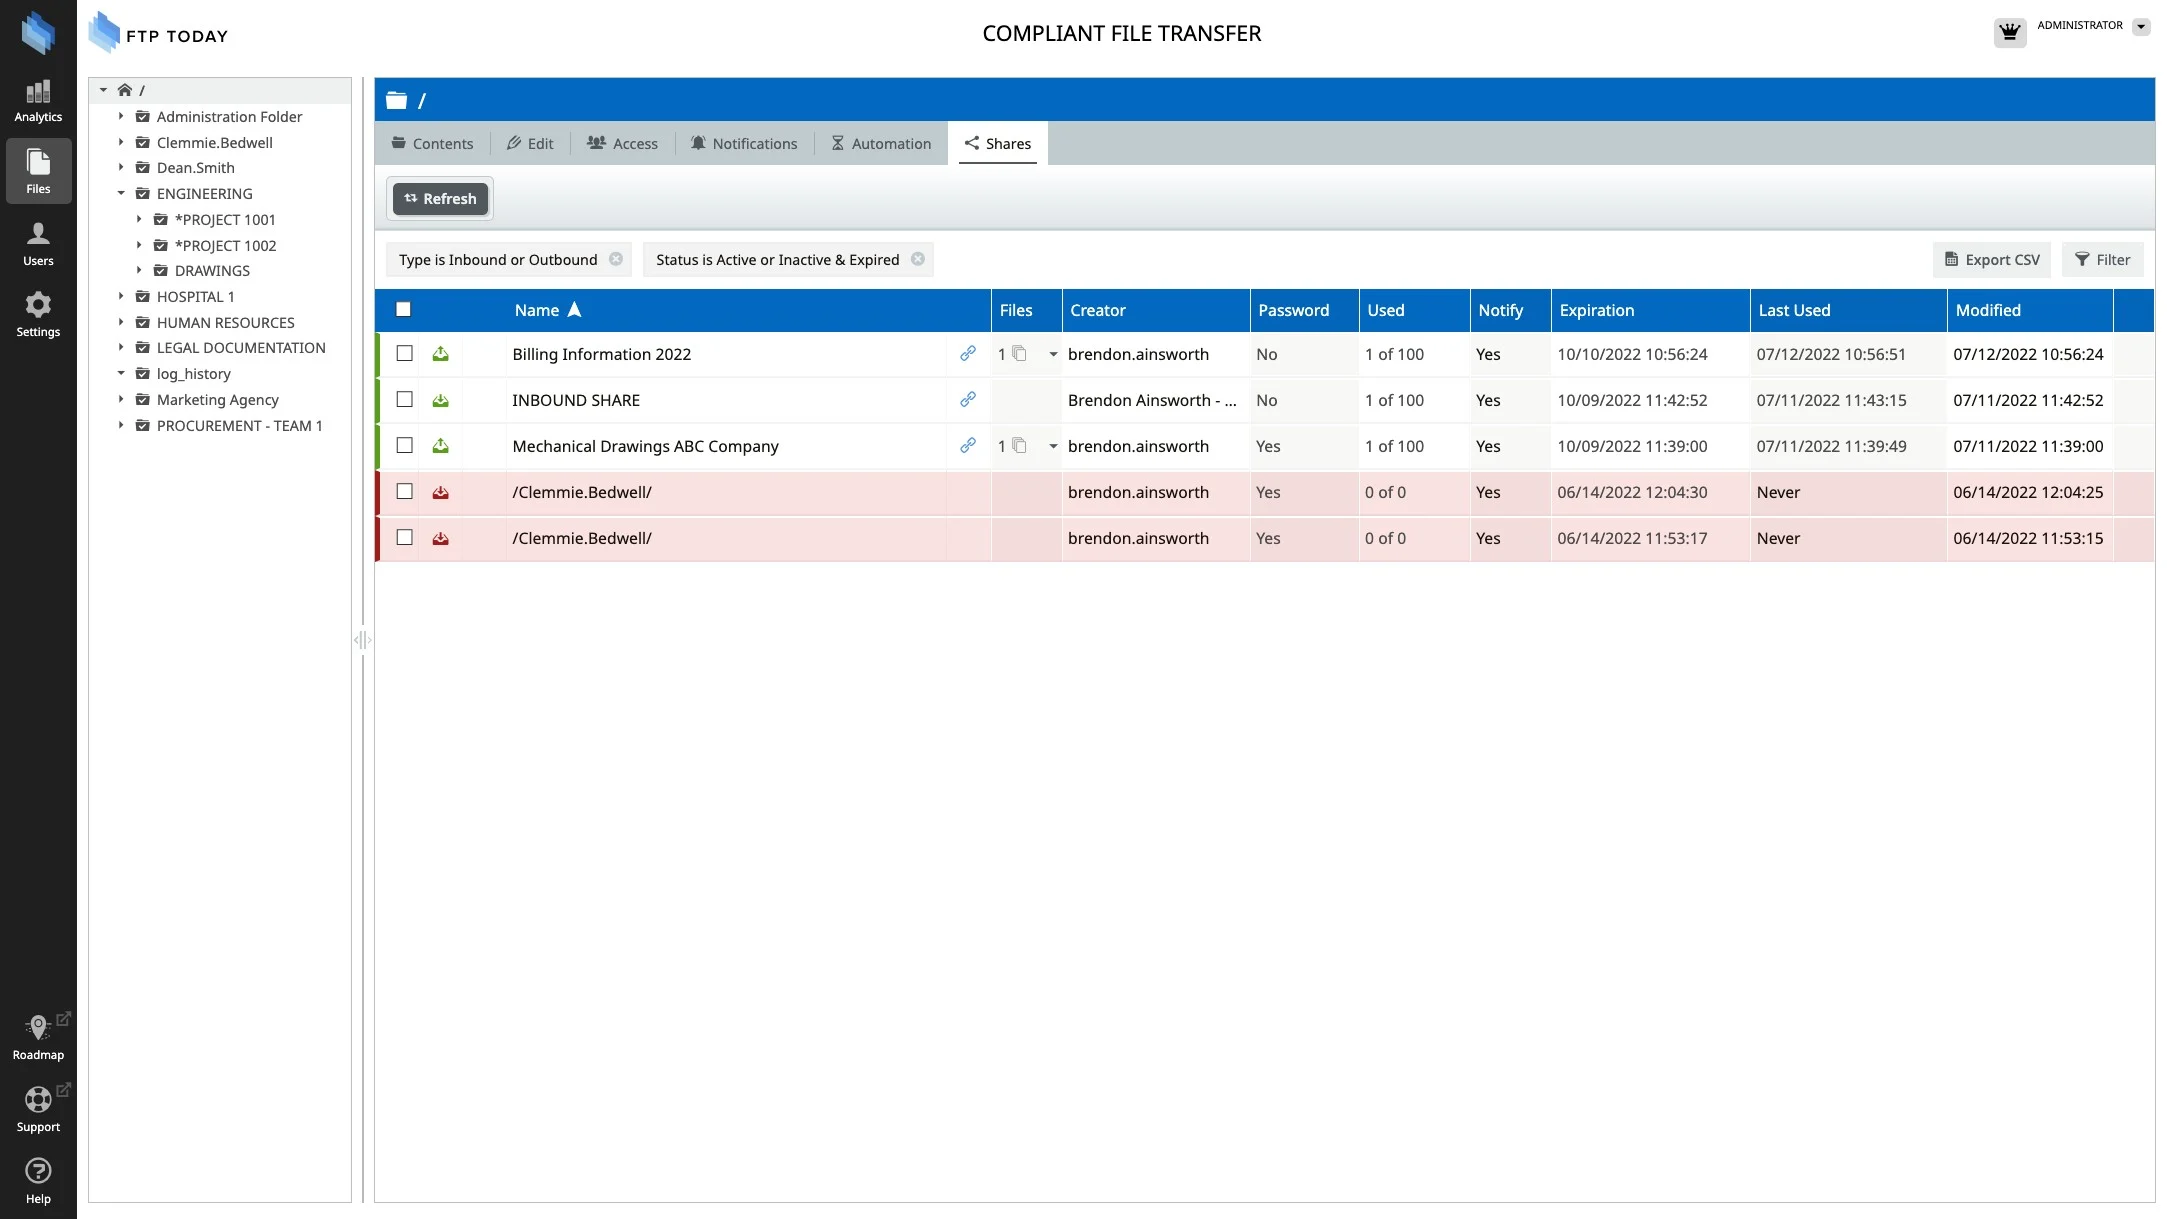2167x1219 pixels.
Task: Collapse the ENGINEERING folder in tree
Action: pos(121,194)
